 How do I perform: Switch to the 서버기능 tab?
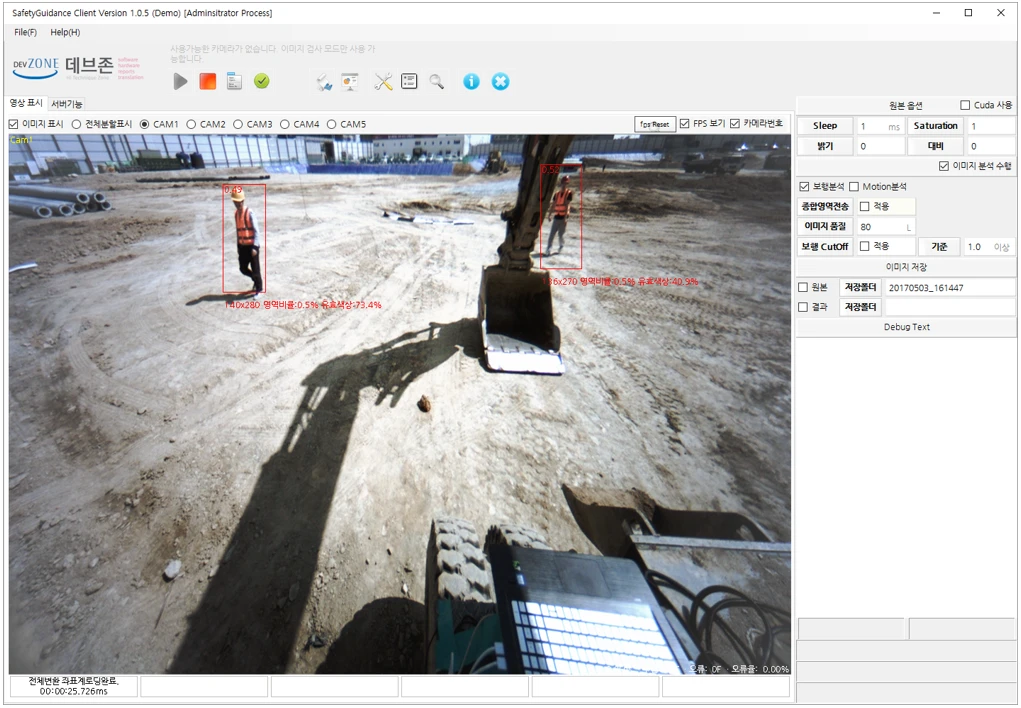[66, 104]
